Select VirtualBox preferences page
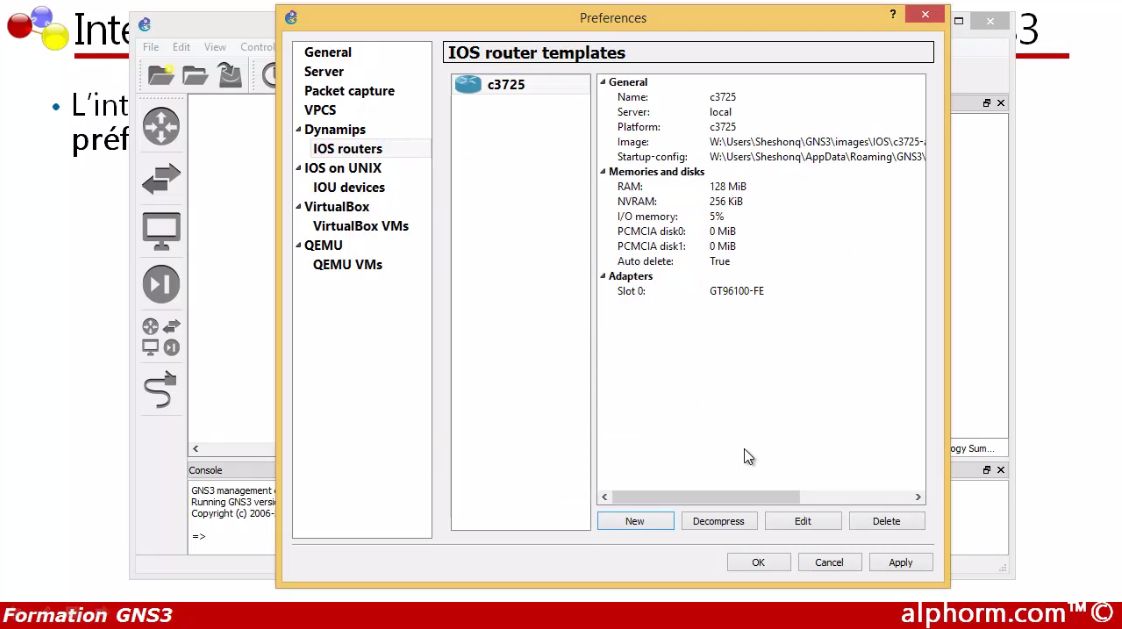The width and height of the screenshot is (1122, 629). [x=337, y=207]
